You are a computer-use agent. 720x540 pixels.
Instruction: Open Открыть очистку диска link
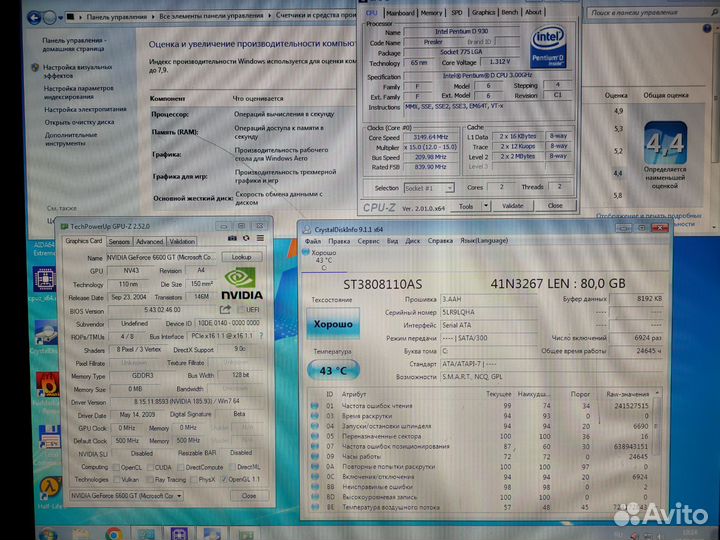click(x=79, y=122)
